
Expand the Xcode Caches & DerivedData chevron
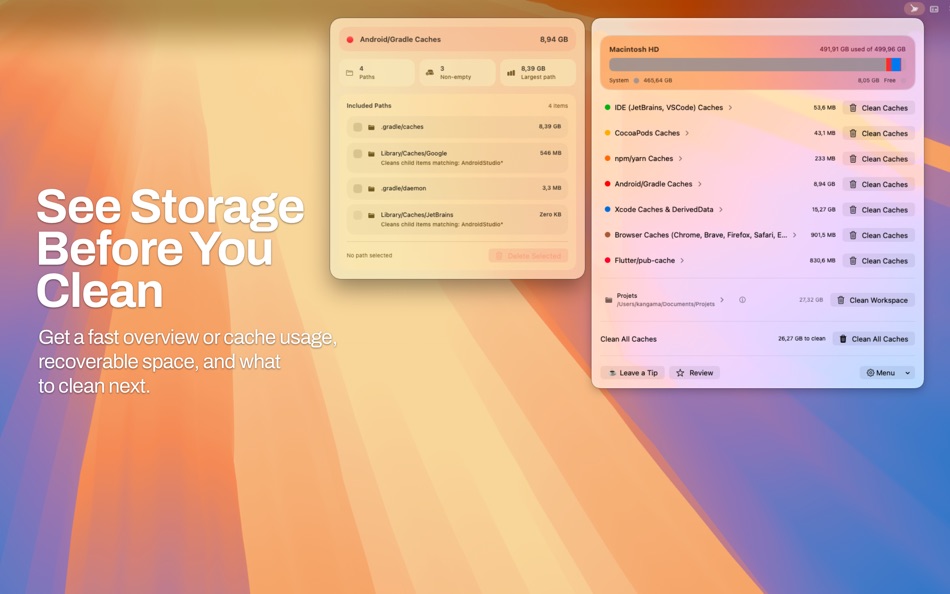click(721, 209)
